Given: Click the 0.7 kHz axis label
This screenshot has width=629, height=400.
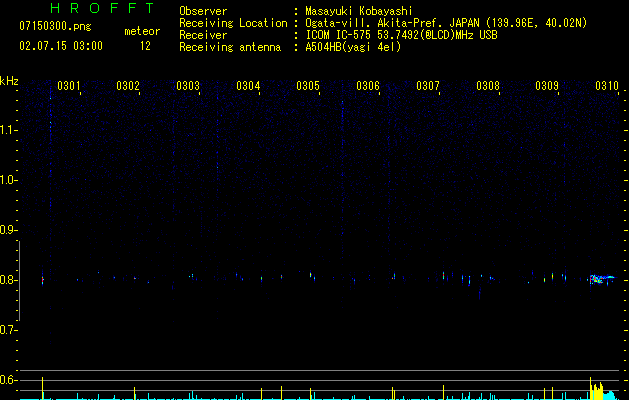Looking at the screenshot, I should pos(8,330).
